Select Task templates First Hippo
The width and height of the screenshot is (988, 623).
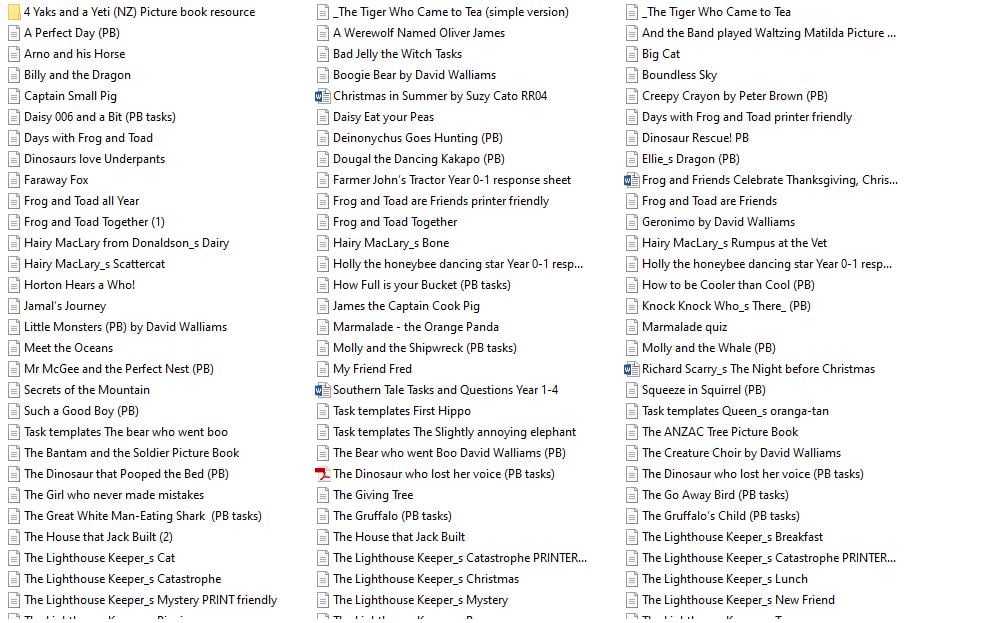[402, 411]
